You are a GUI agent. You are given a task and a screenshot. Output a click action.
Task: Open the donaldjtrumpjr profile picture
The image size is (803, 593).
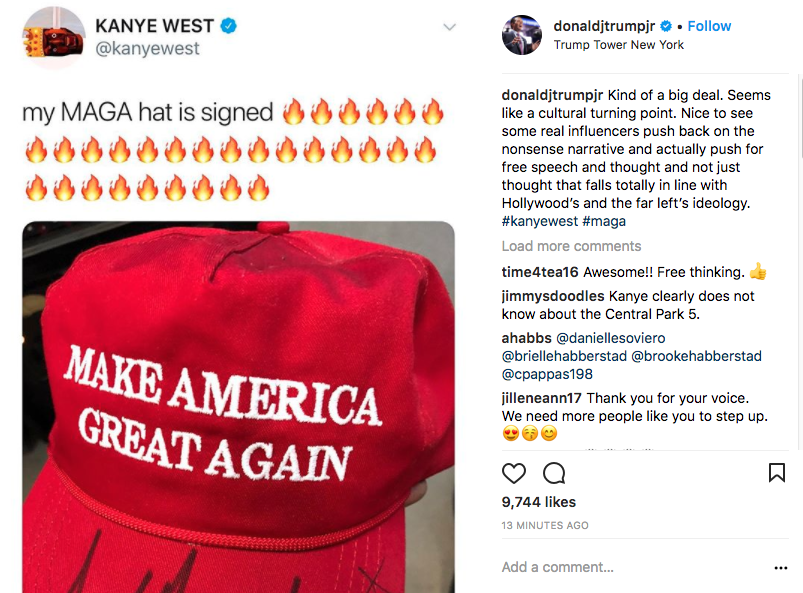tap(522, 35)
